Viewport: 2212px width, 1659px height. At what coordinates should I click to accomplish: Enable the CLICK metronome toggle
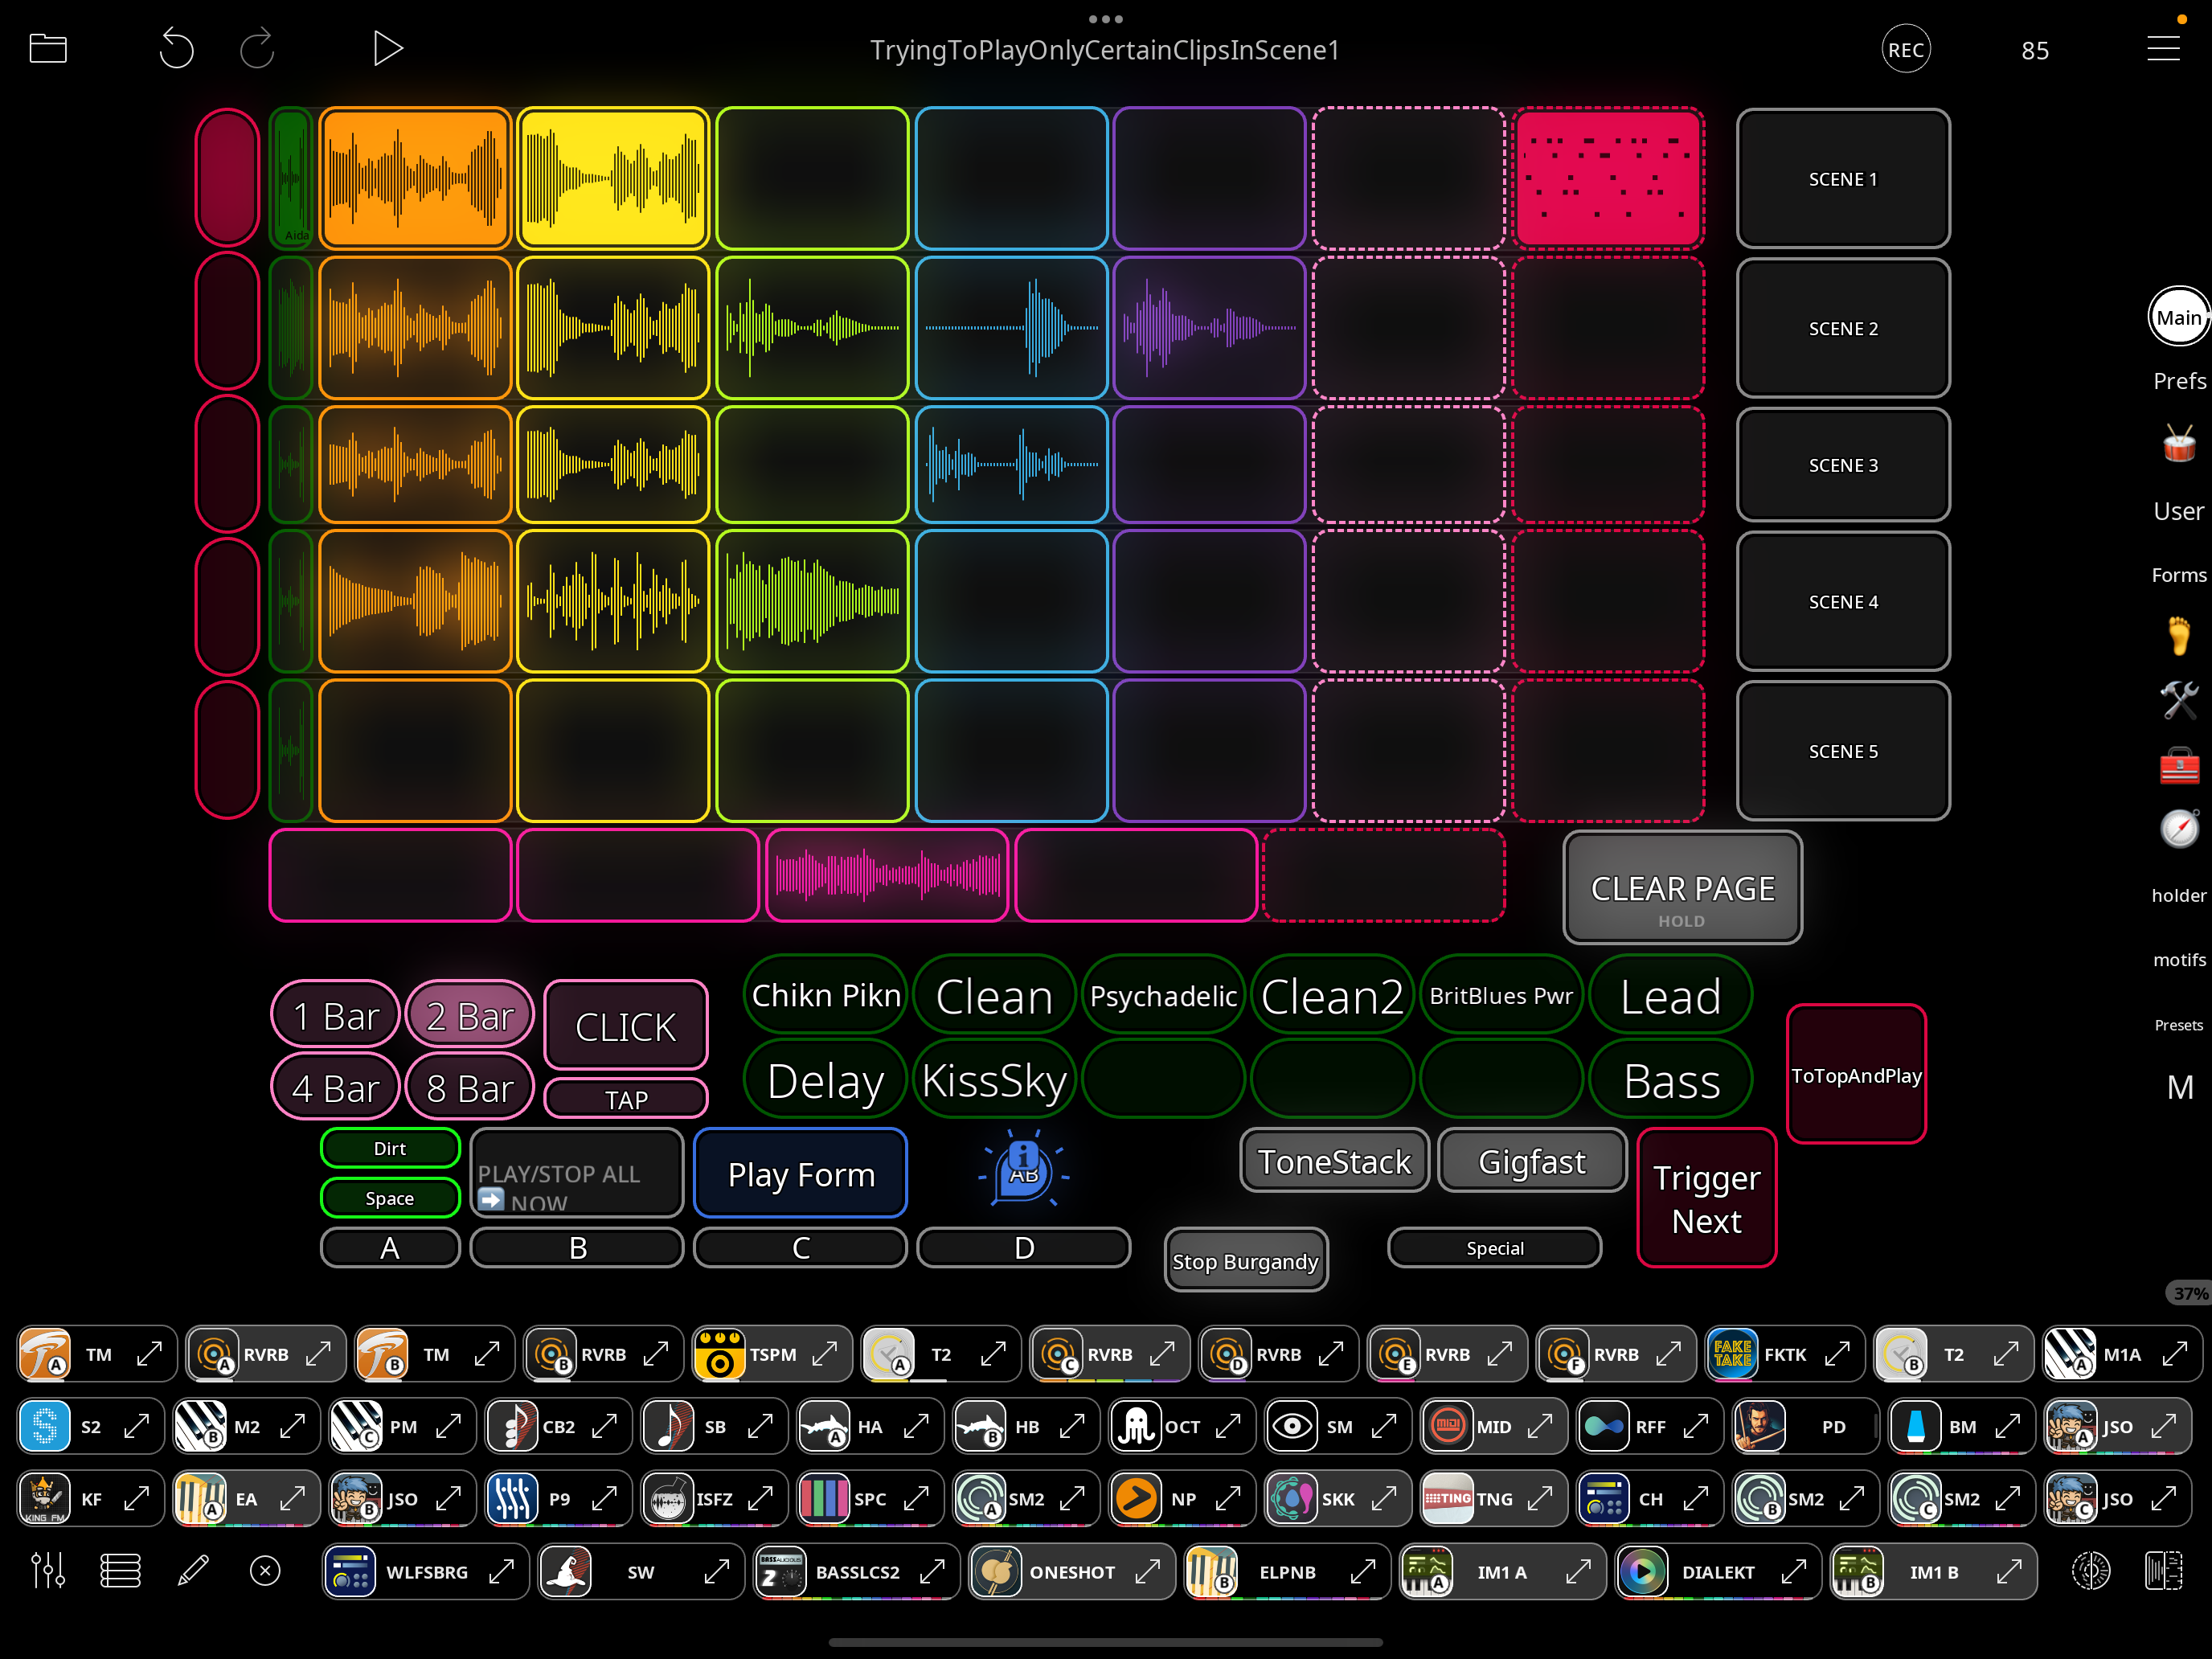[625, 1025]
